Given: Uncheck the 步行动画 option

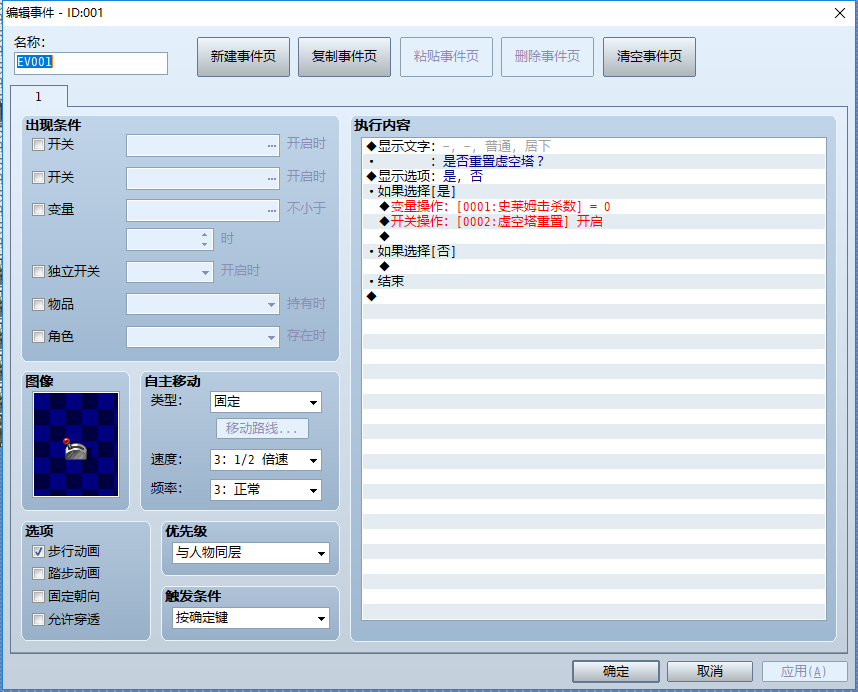Looking at the screenshot, I should [38, 551].
